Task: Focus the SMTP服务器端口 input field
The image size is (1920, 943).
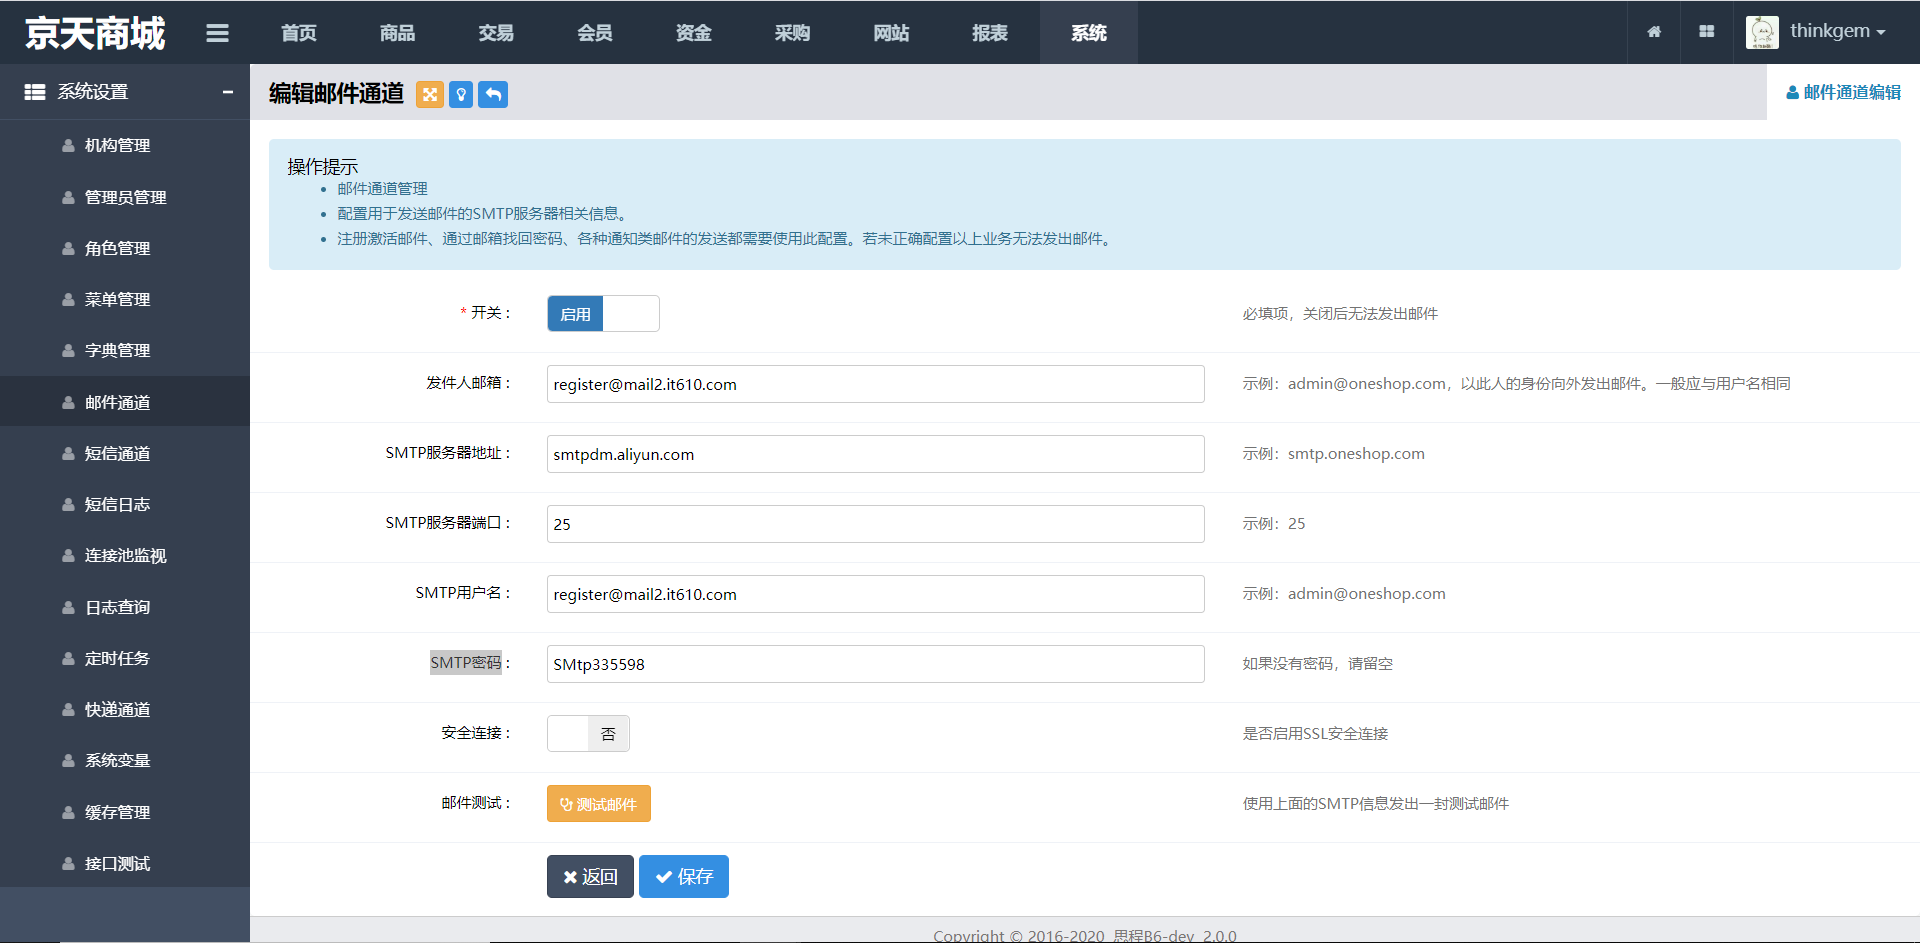Action: (x=876, y=524)
